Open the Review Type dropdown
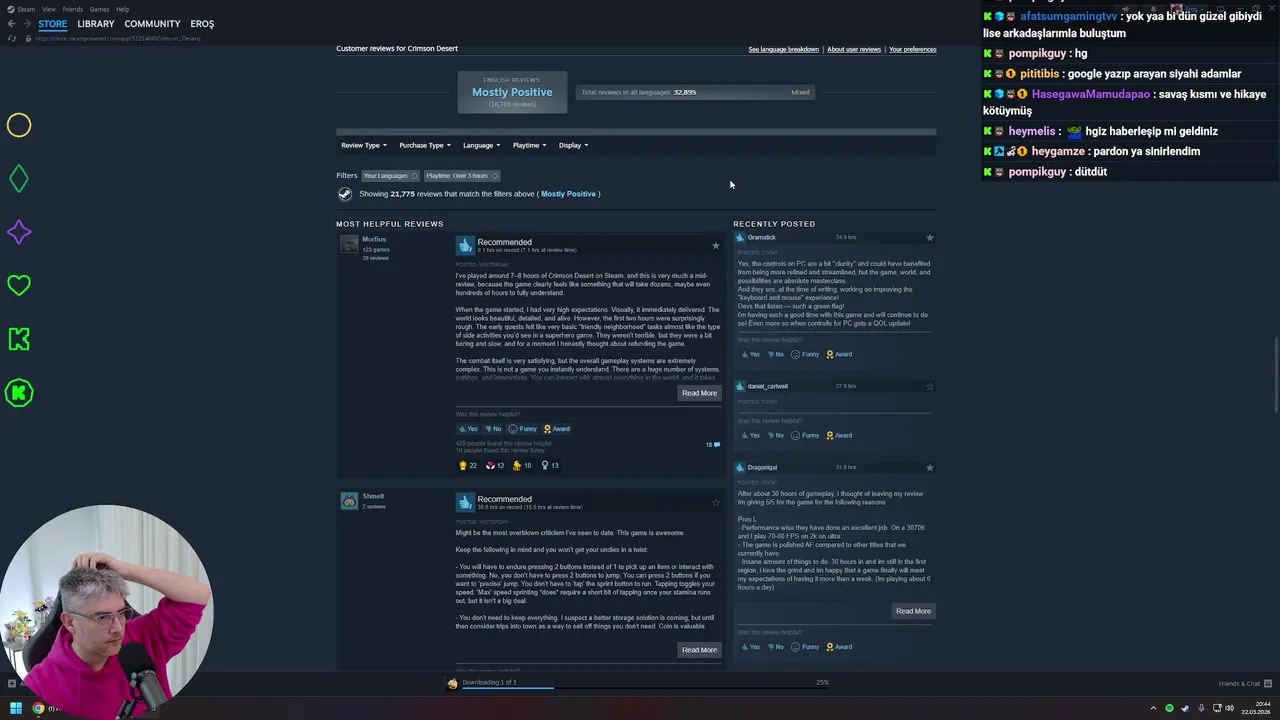The height and width of the screenshot is (720, 1280). [x=364, y=145]
